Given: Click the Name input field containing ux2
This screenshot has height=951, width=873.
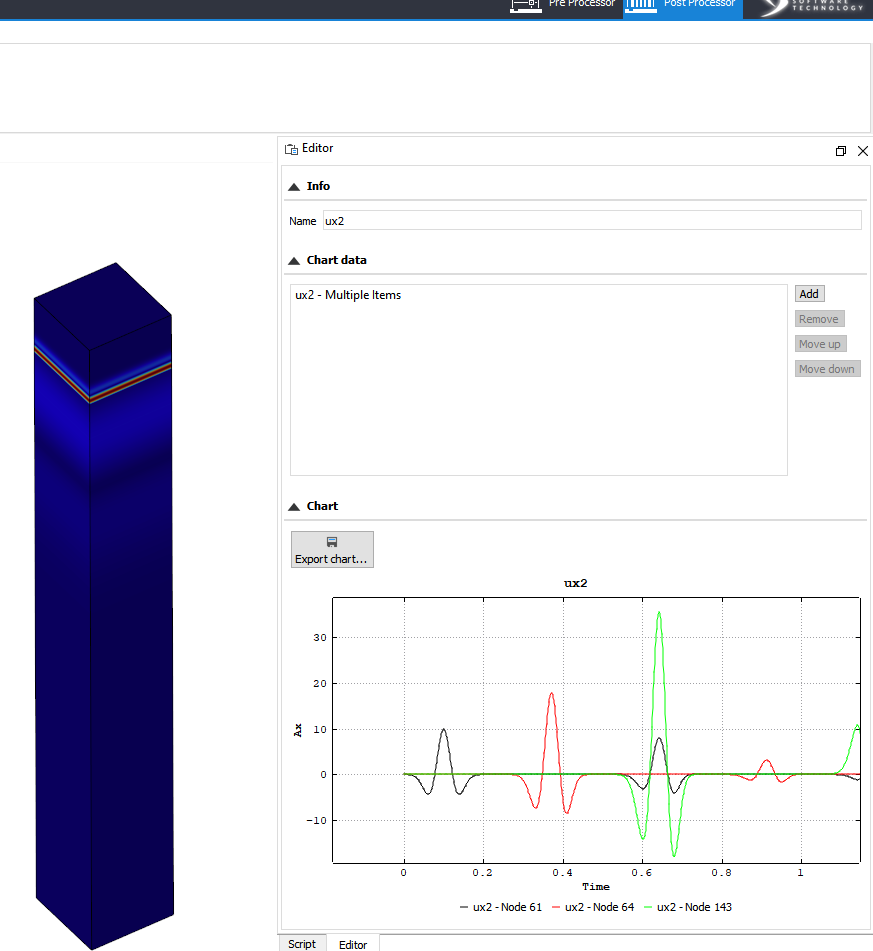Looking at the screenshot, I should 592,221.
